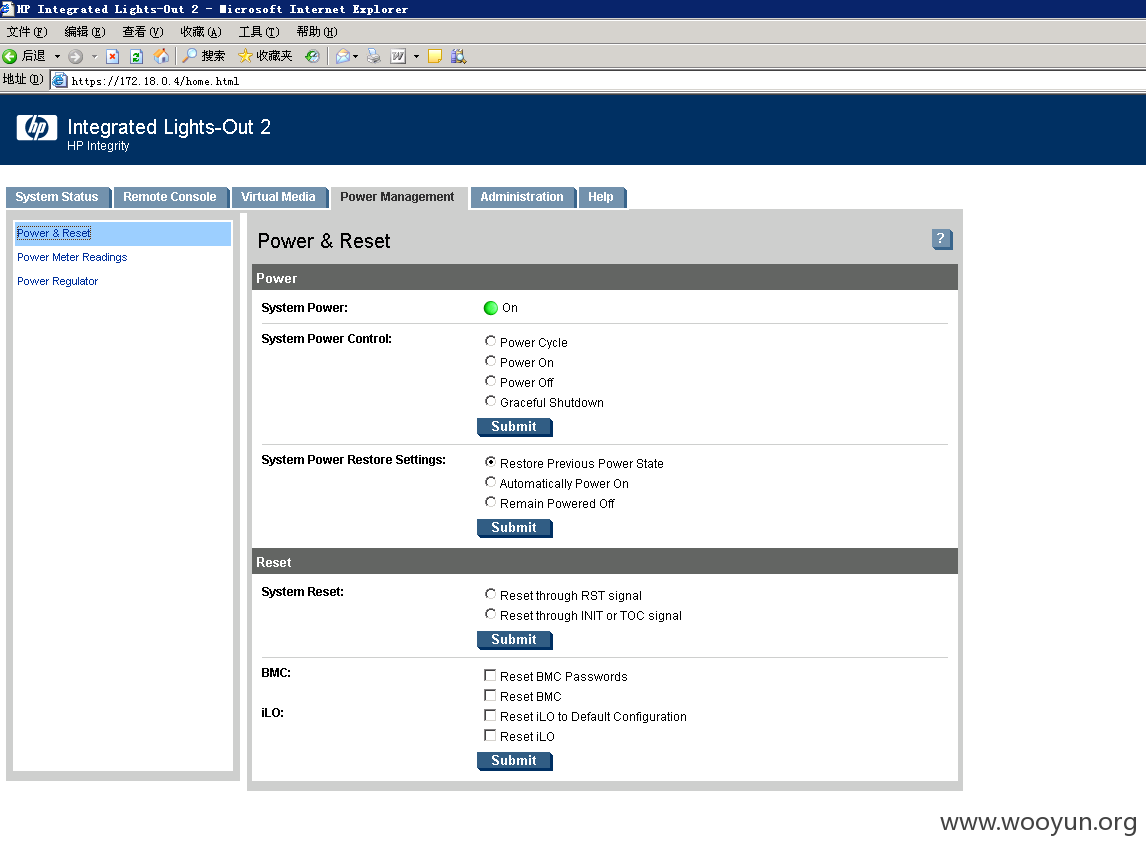The image size is (1146, 851).
Task: Click the Refresh page icon
Action: pyautogui.click(x=136, y=56)
